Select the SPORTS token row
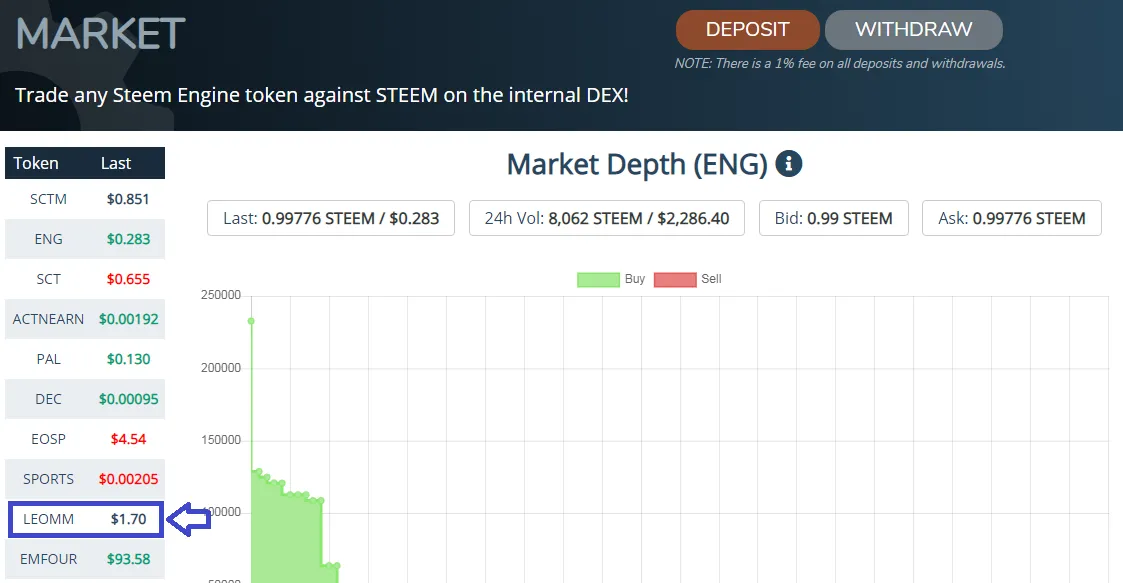The height and width of the screenshot is (583, 1123). [85, 479]
